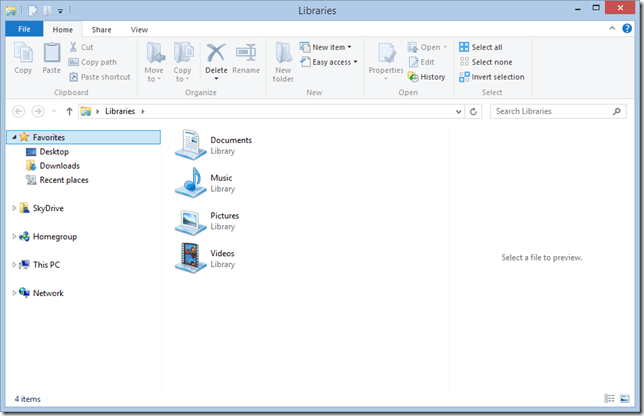Open Customize Quick Access Toolbar dropdown

coord(60,11)
